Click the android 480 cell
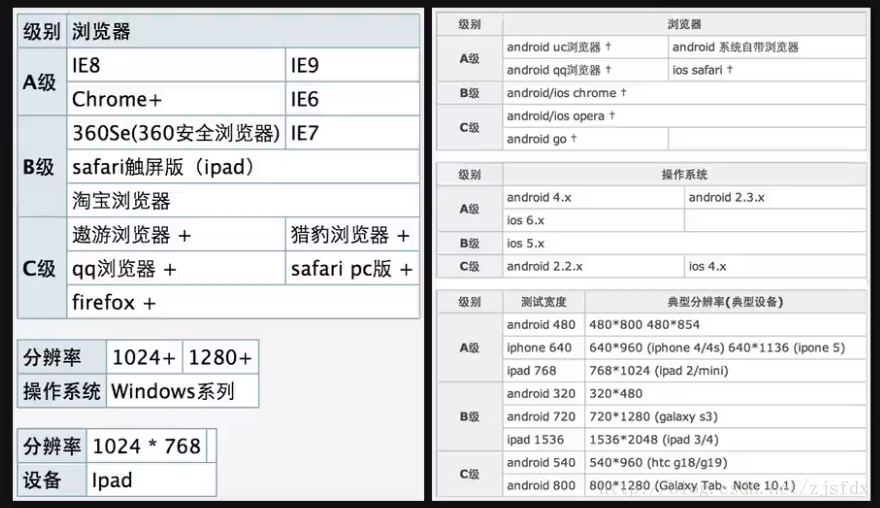880x508 pixels. (544, 325)
